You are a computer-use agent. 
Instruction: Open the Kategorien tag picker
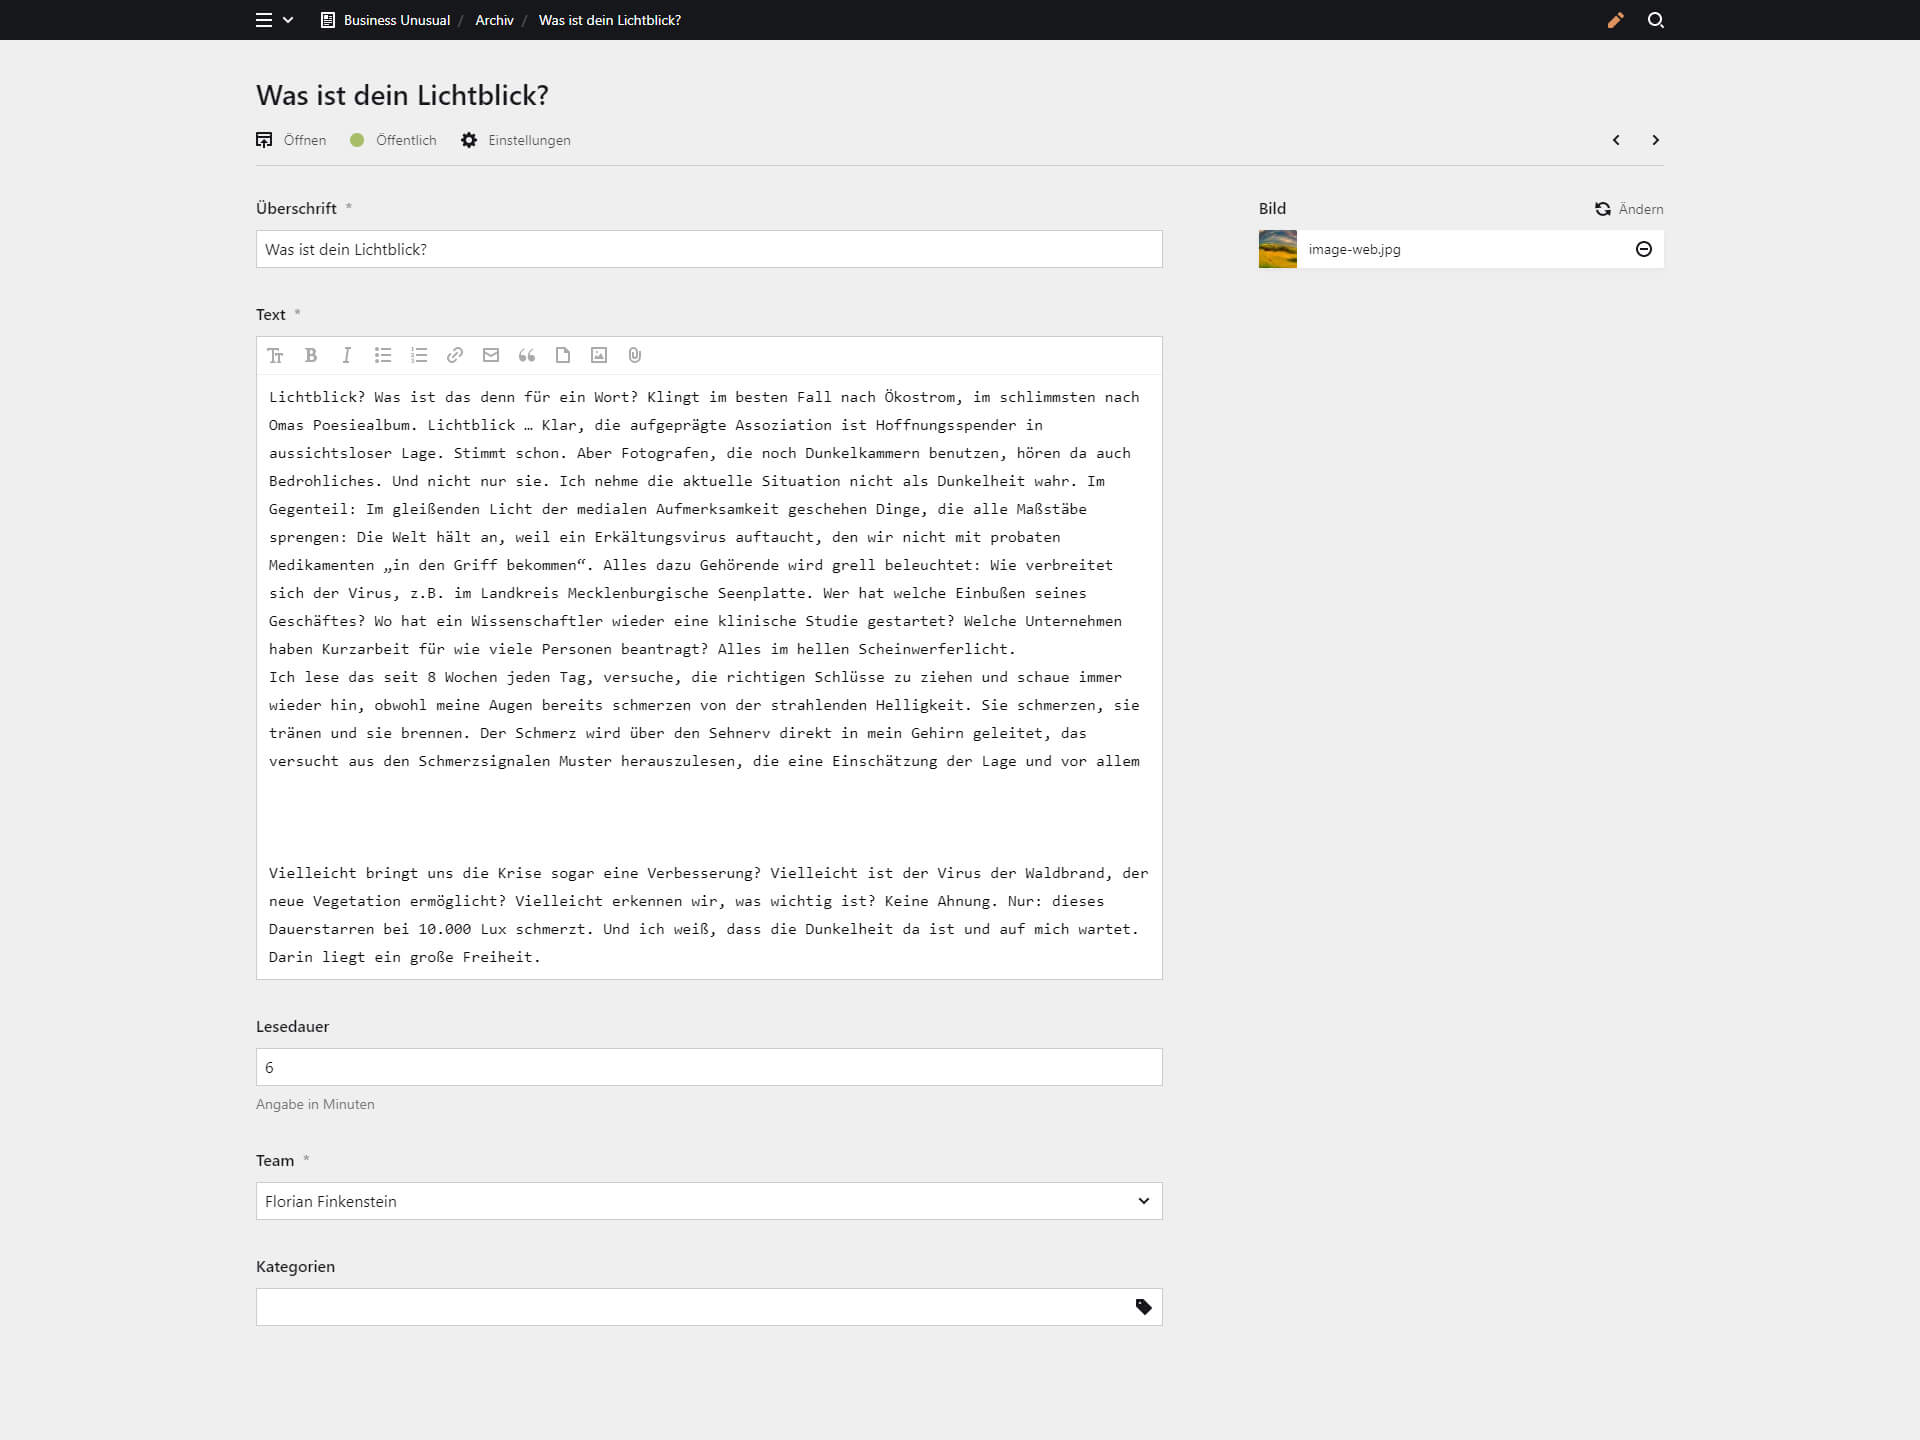[1143, 1306]
